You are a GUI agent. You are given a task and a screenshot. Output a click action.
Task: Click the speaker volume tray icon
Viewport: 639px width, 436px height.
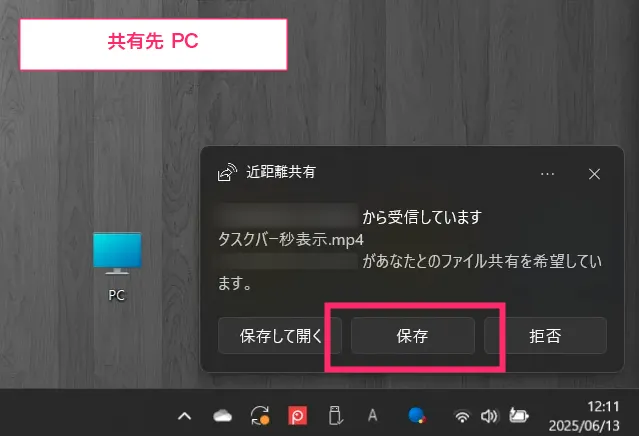(489, 416)
